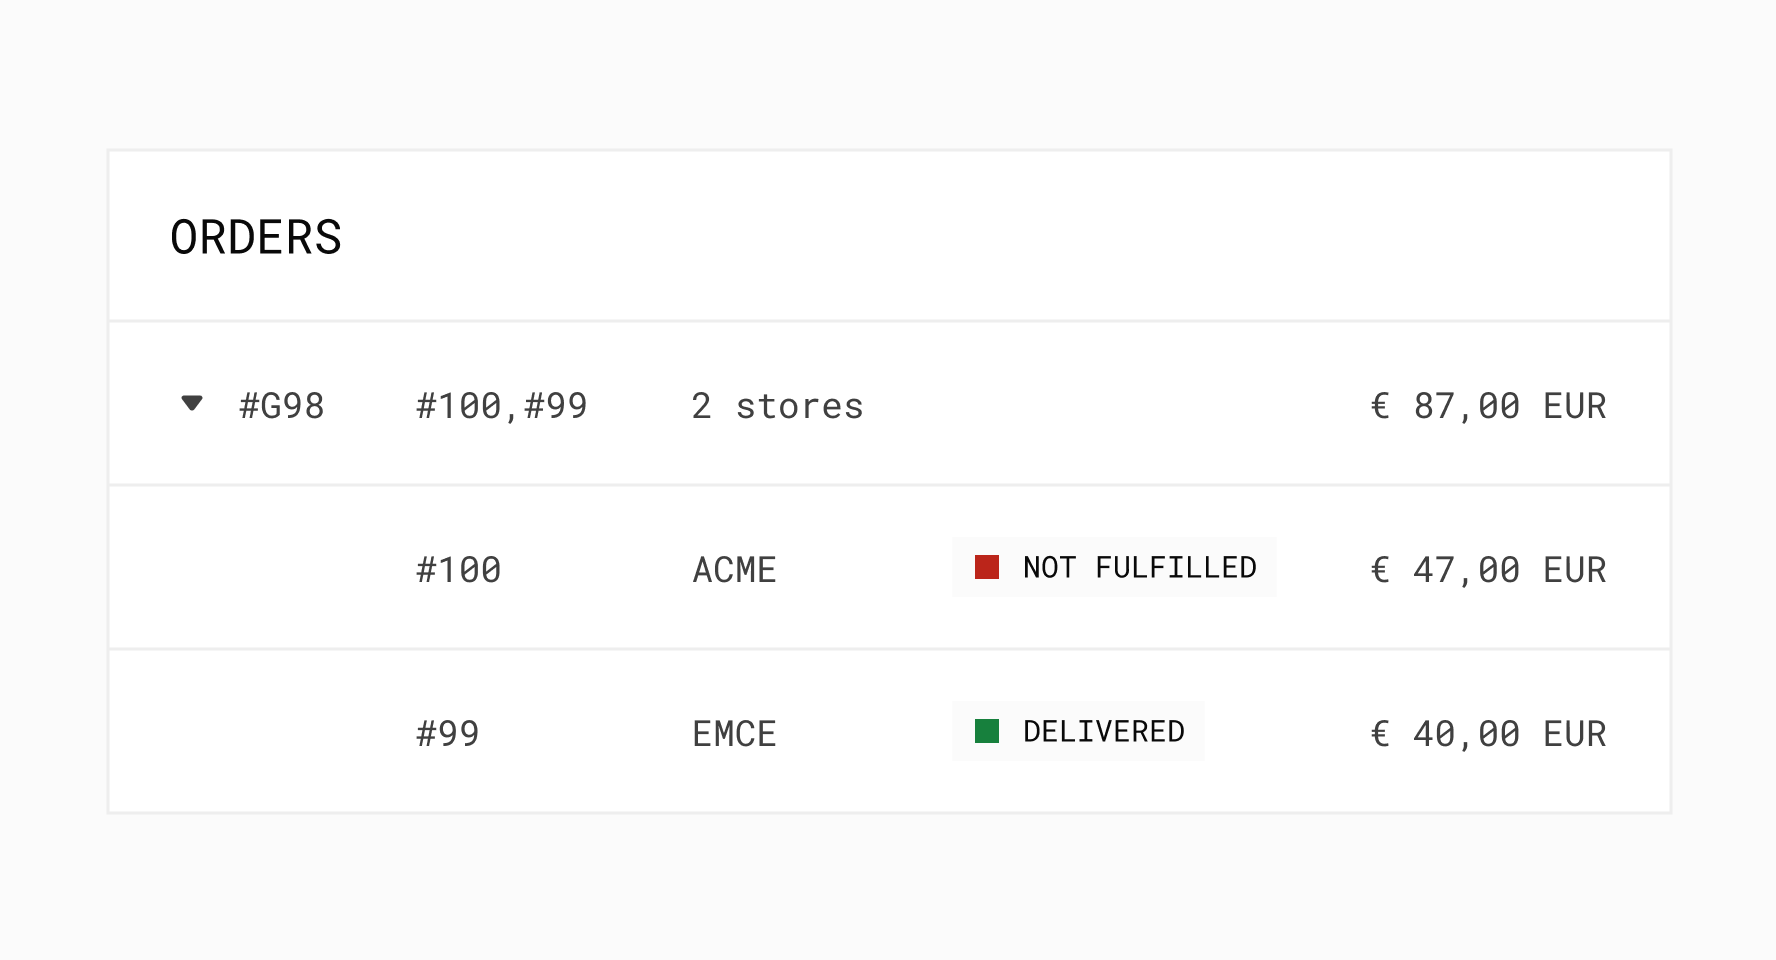Select the #100,#99 order numbers cell
The height and width of the screenshot is (960, 1776).
pos(502,406)
